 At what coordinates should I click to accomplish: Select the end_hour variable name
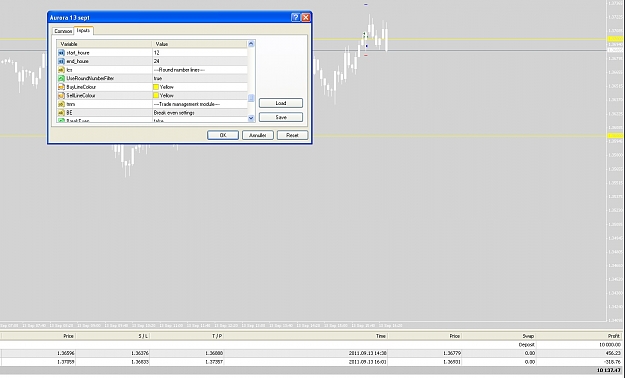[77, 61]
